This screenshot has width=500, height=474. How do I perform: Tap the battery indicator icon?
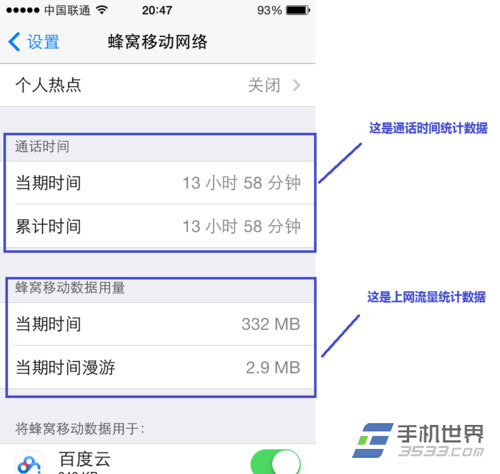(298, 10)
